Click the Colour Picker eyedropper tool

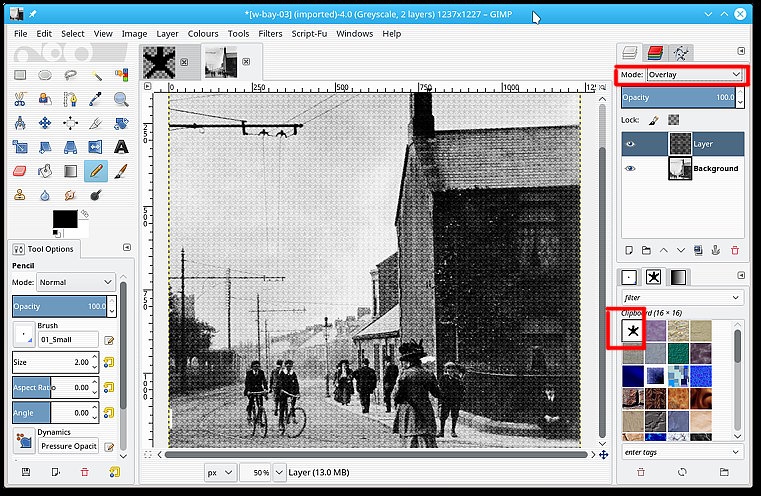coord(96,98)
